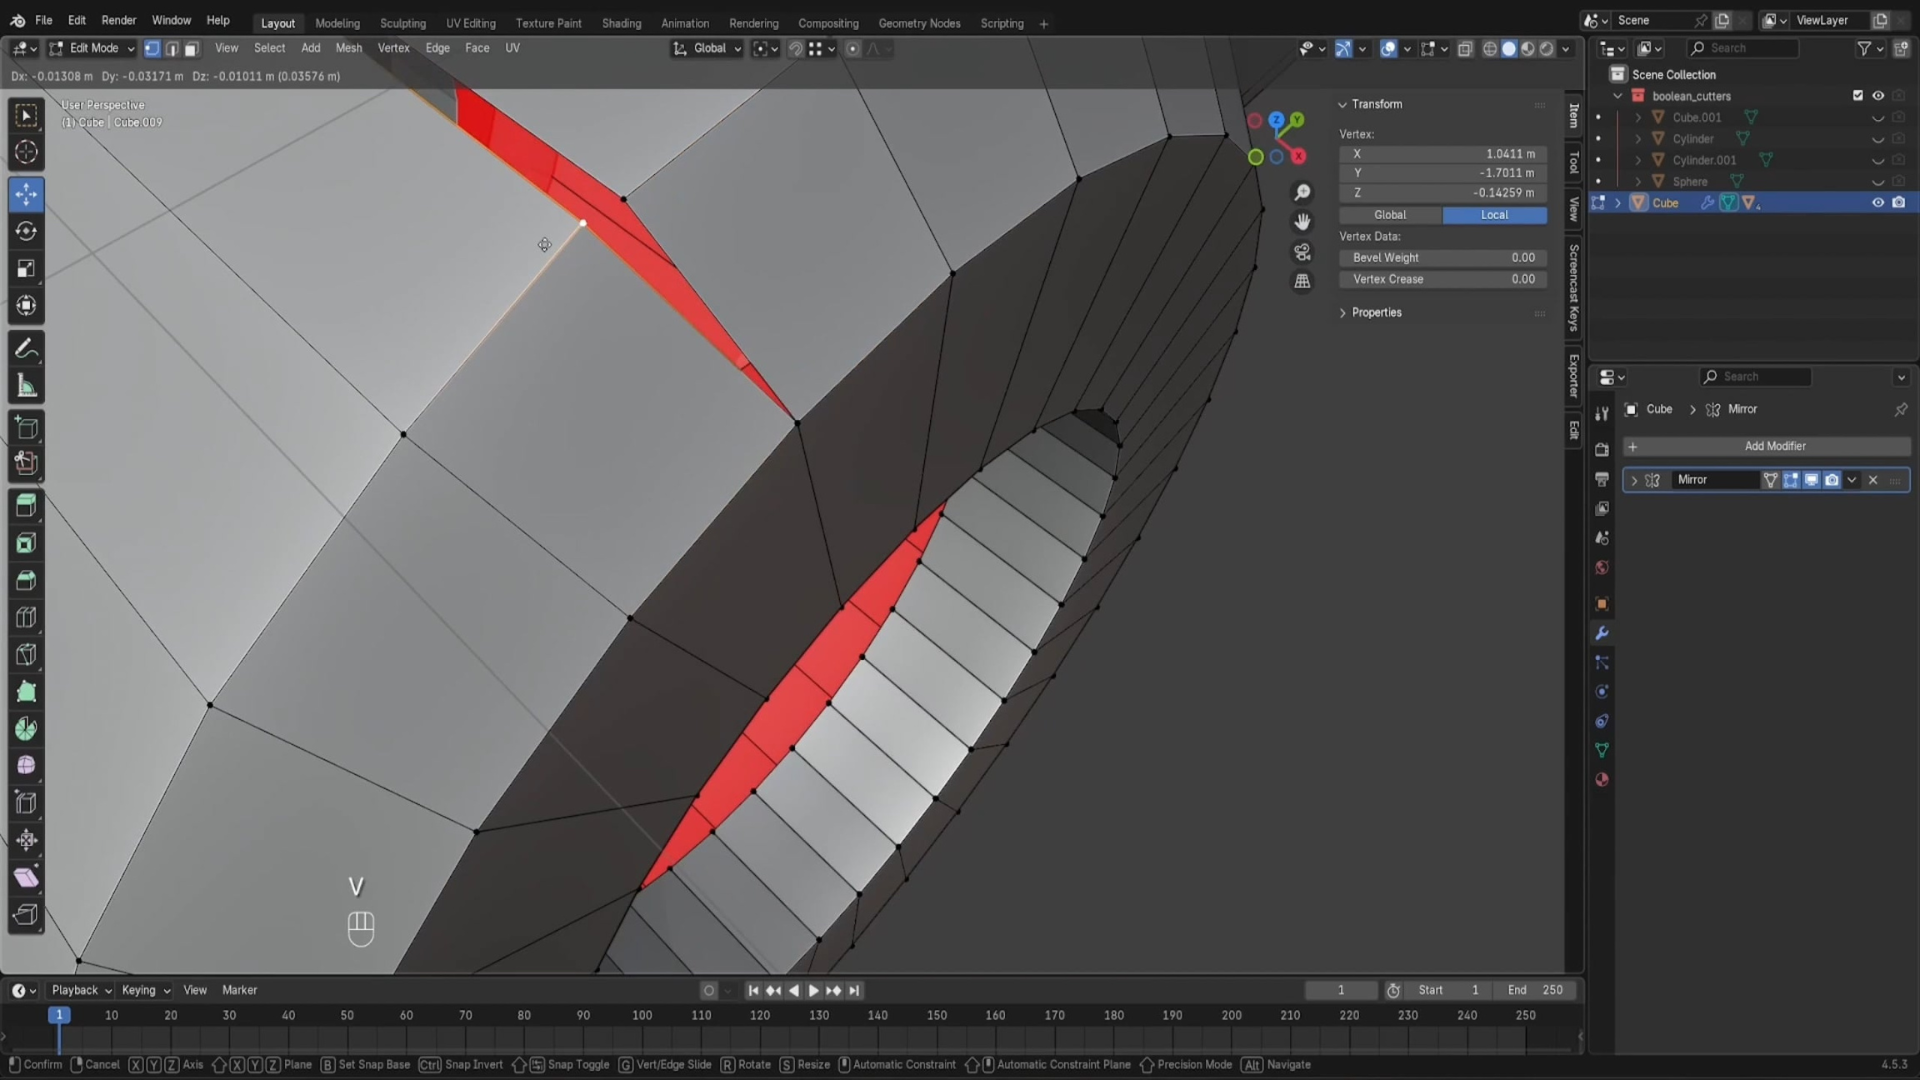Expand the Cylinder.001 outliner item
1920x1080 pixels.
pyautogui.click(x=1638, y=160)
